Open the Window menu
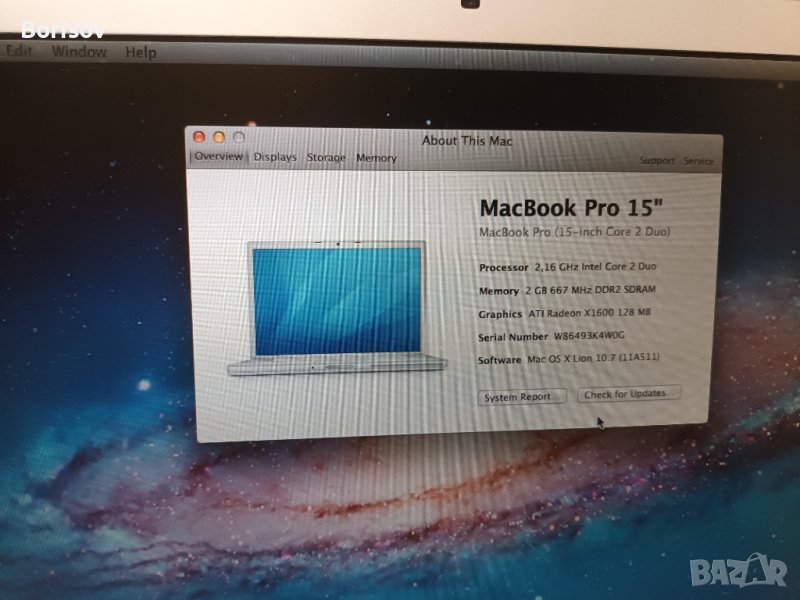 pyautogui.click(x=79, y=52)
